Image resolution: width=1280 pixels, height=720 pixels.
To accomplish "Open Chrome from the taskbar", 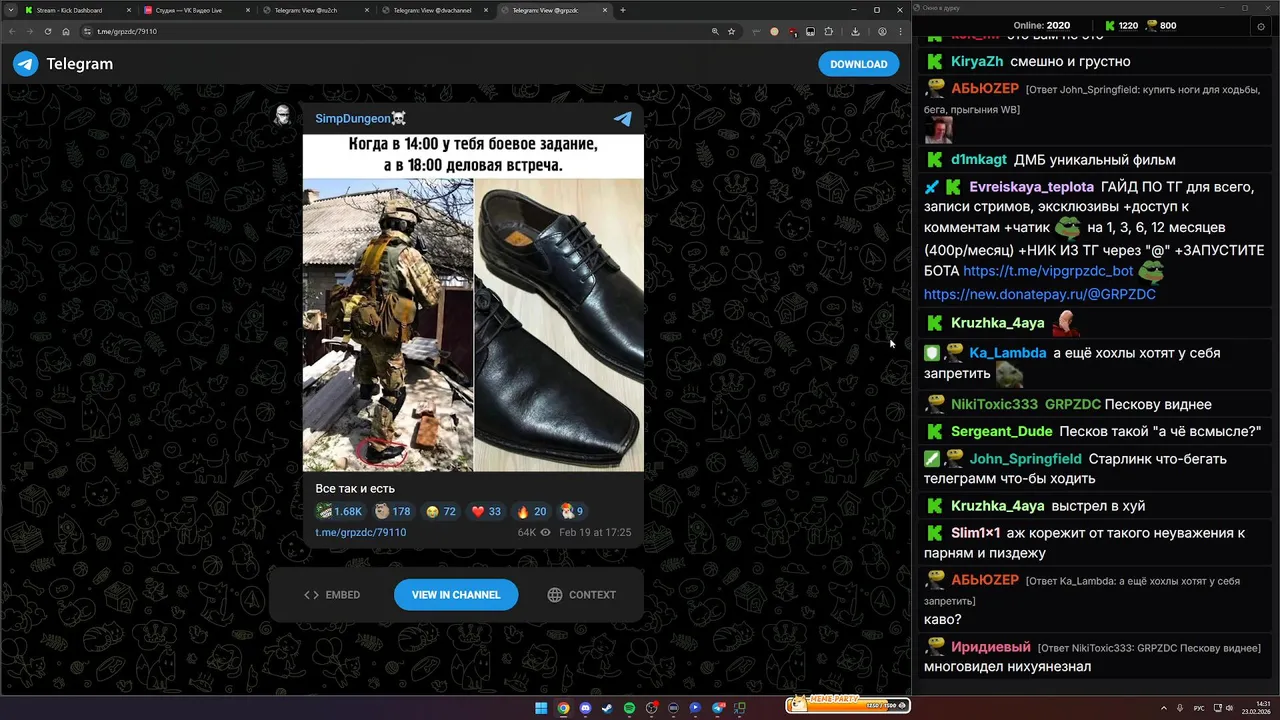I will (563, 708).
